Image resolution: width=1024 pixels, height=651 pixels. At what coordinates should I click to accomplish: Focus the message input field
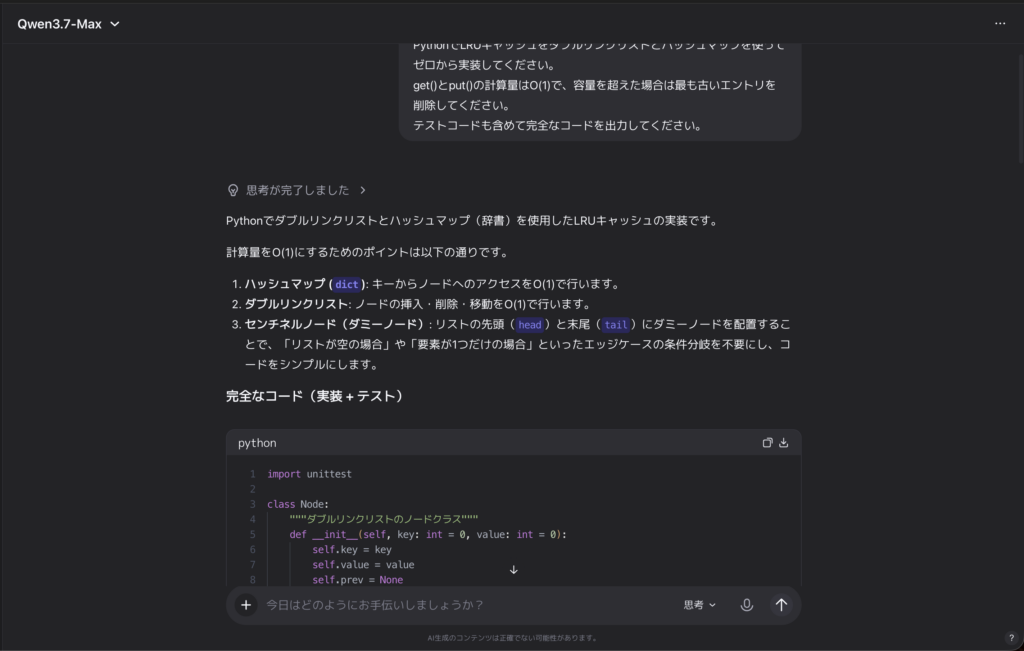coord(467,605)
